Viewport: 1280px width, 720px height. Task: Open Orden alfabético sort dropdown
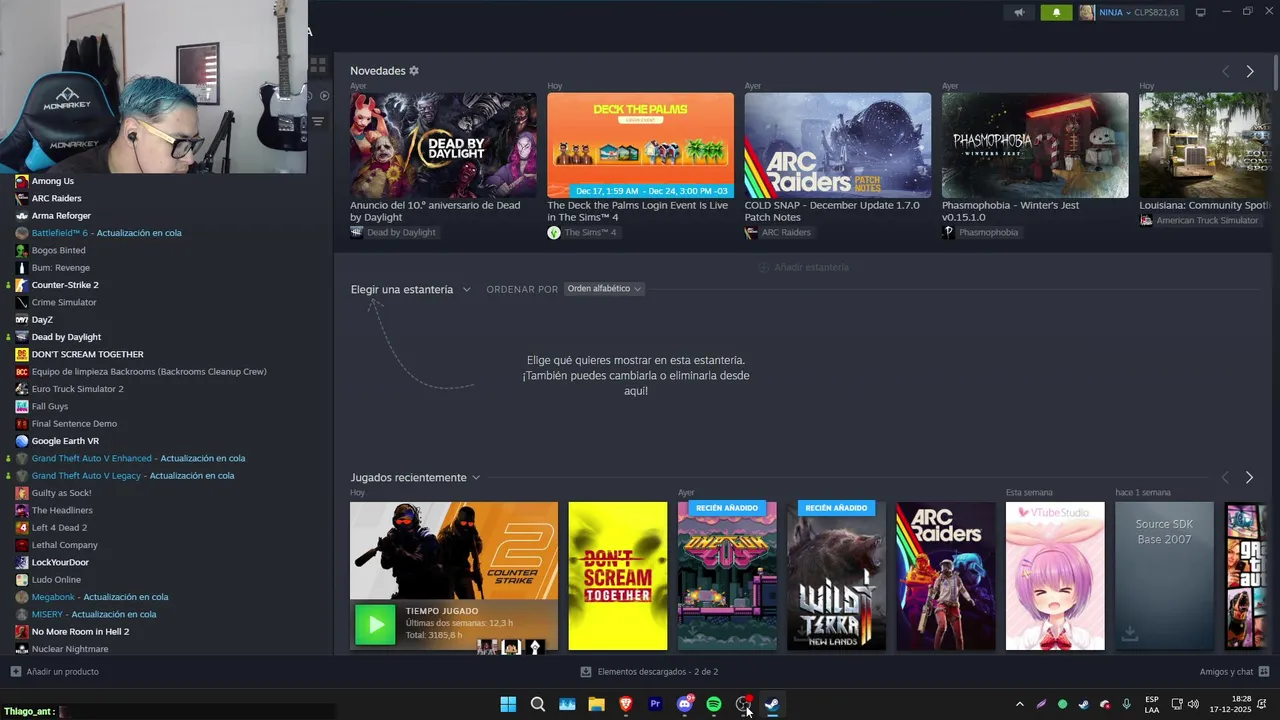point(604,289)
